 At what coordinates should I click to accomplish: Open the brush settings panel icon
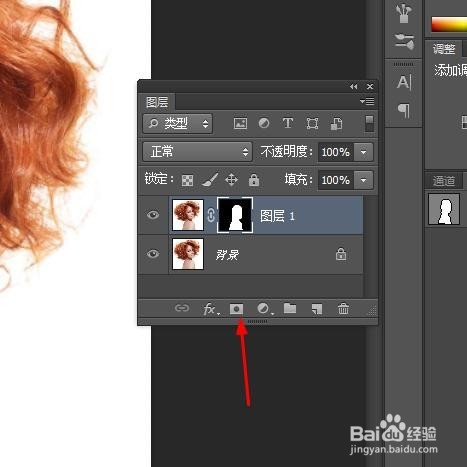pyautogui.click(x=404, y=41)
